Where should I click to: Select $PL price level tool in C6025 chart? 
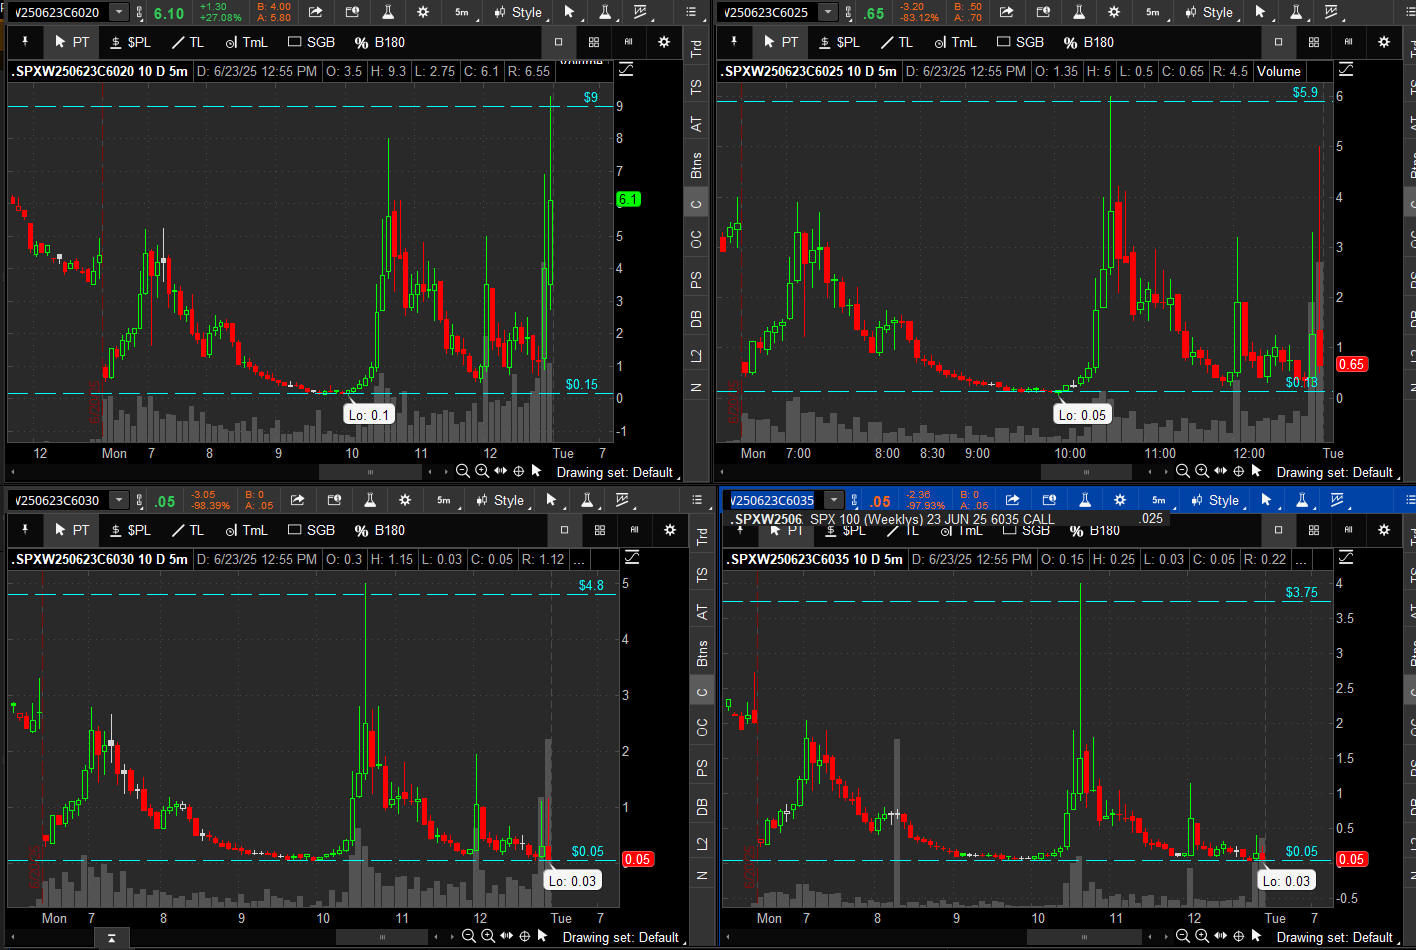click(x=838, y=42)
